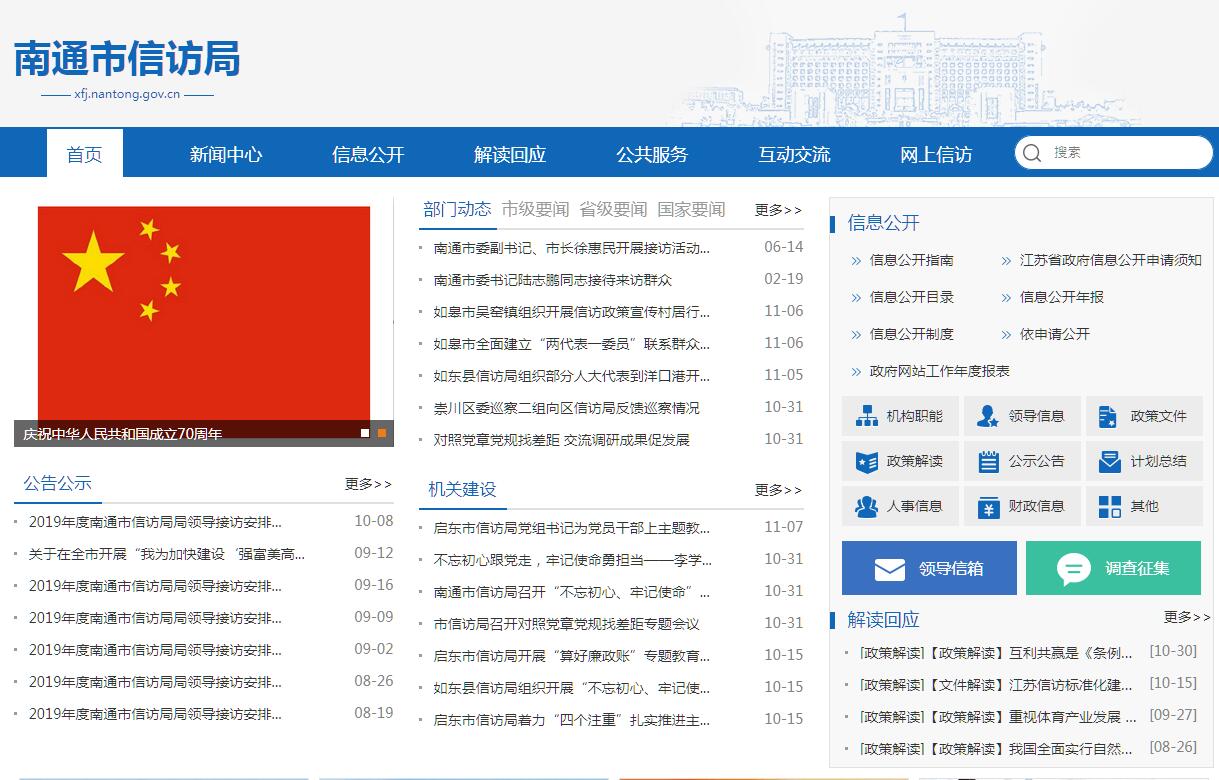The height and width of the screenshot is (780, 1219).
Task: Expand 更多 next to 公告公示
Action: [368, 484]
